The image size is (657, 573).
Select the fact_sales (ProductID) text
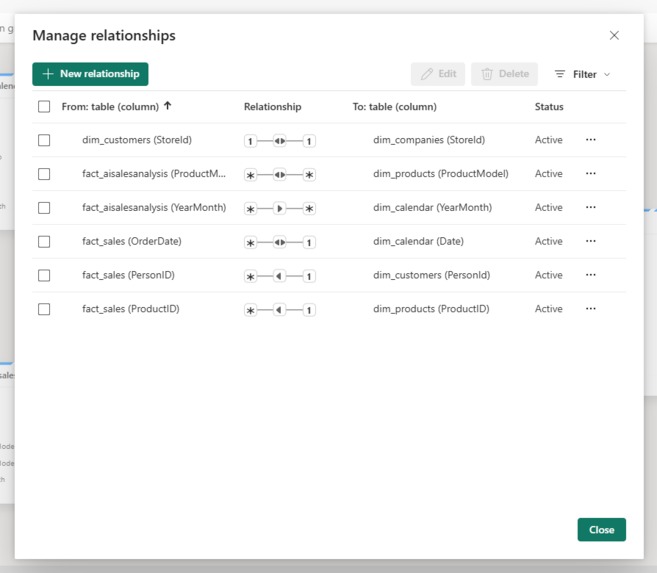(131, 309)
